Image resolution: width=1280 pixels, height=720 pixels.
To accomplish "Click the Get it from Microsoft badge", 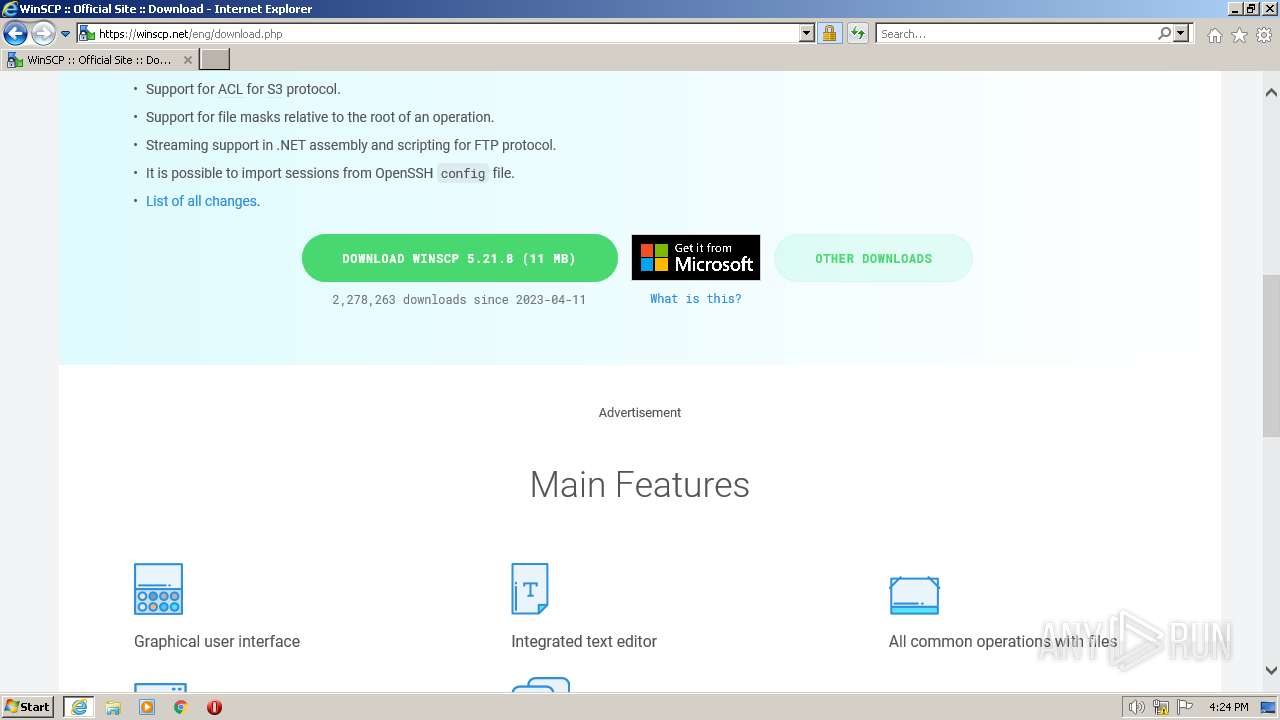I will [696, 258].
